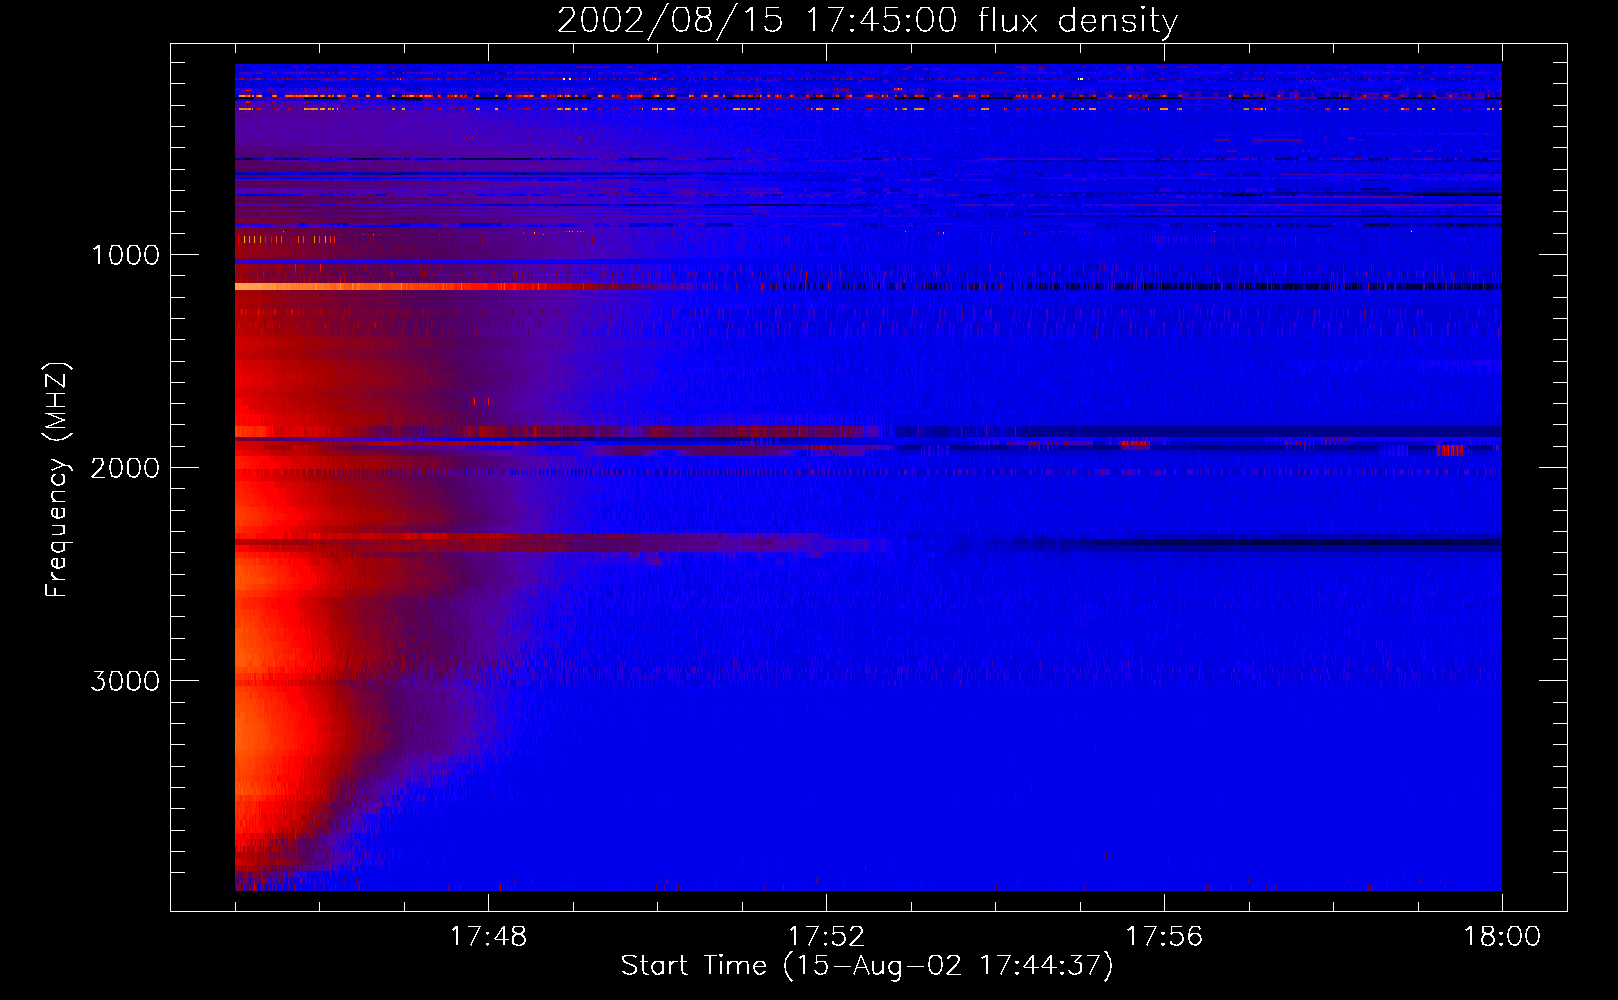This screenshot has width=1618, height=1000.
Task: Click the time tick label "17:52"
Action: tap(826, 937)
